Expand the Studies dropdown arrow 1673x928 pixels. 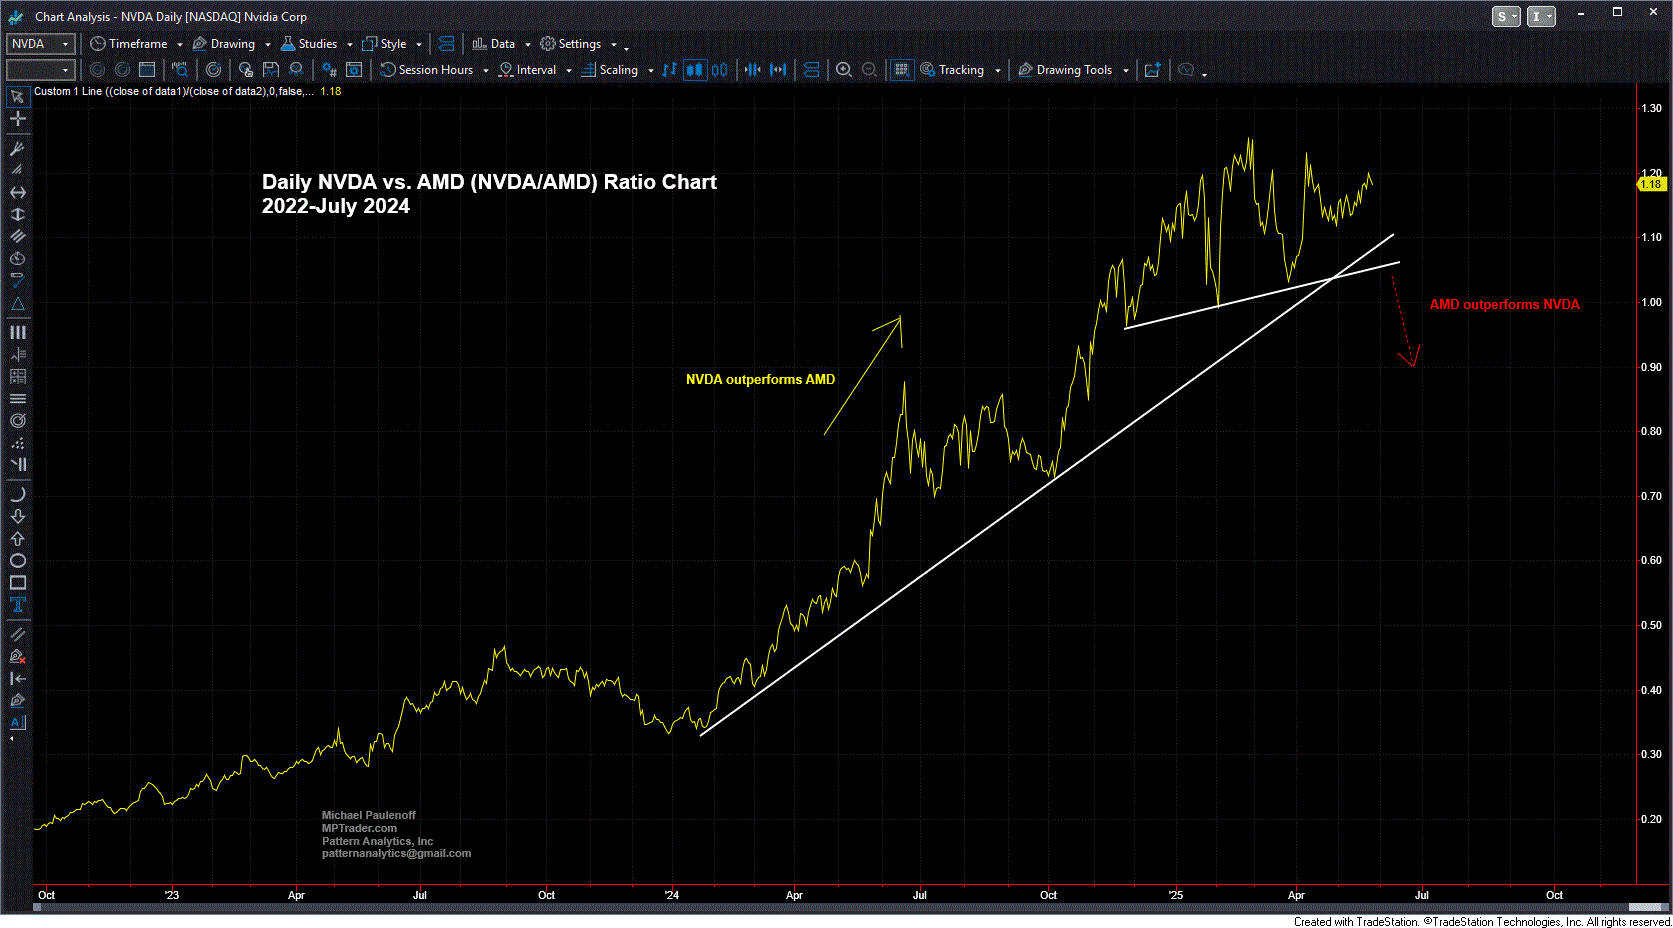349,44
